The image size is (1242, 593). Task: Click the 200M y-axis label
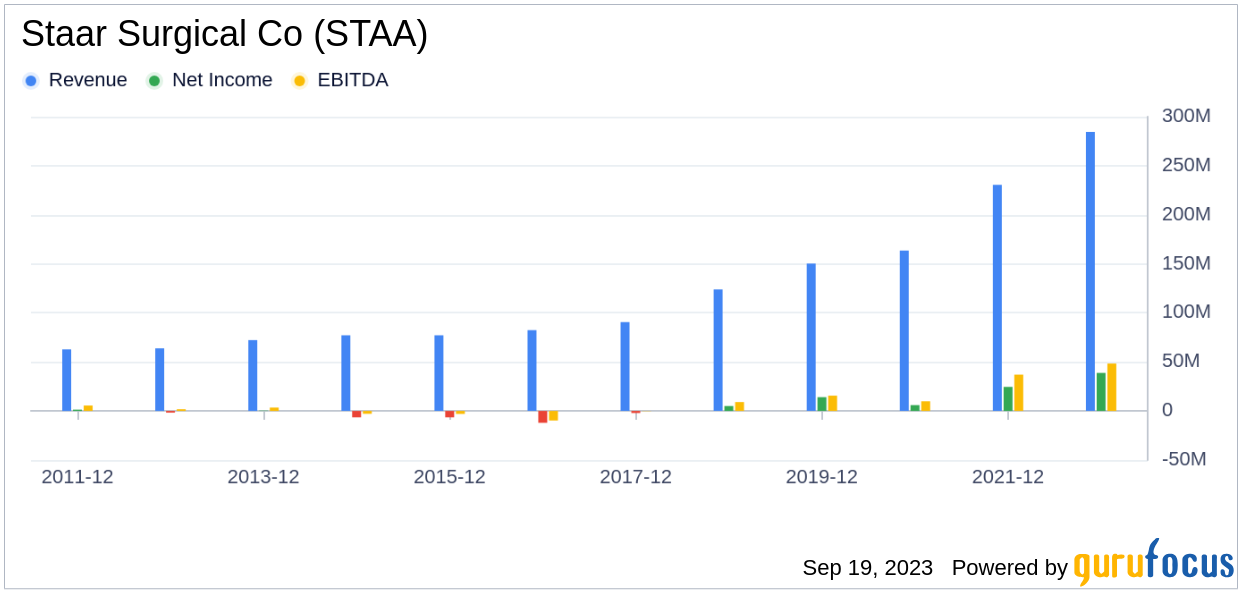1186,214
